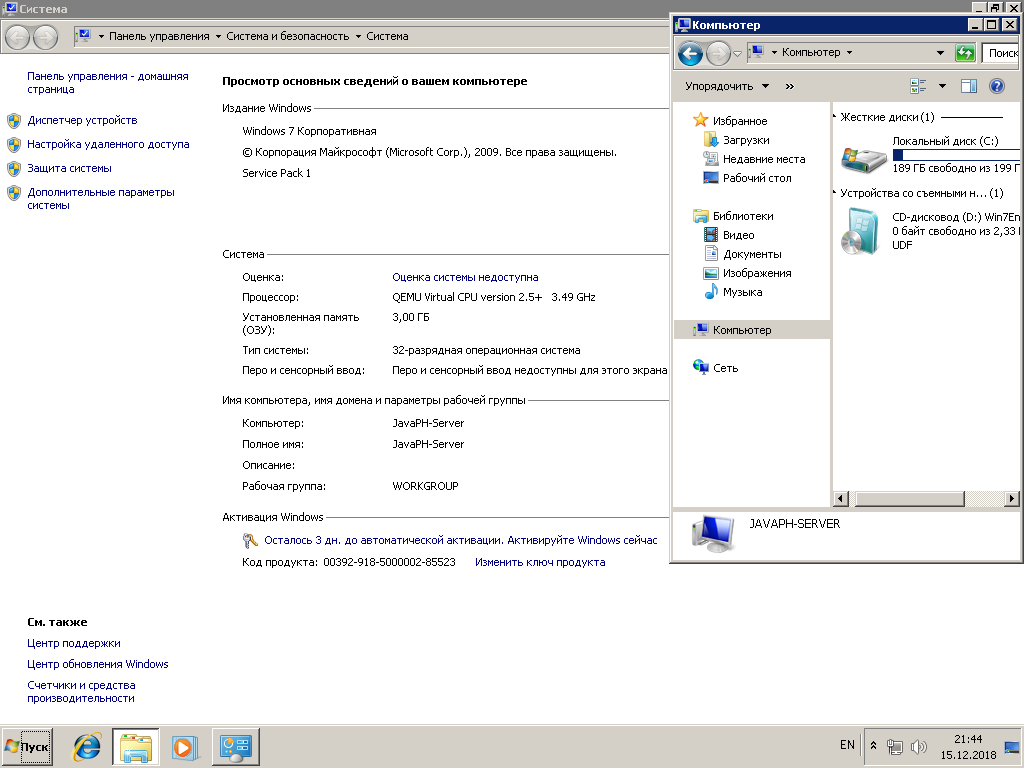Open Internet Explorer from taskbar
The image size is (1024, 768).
pos(88,746)
